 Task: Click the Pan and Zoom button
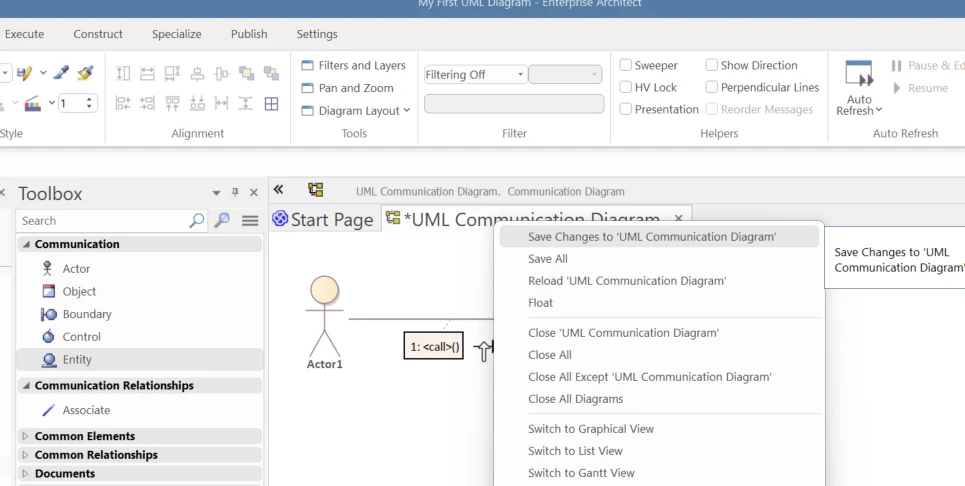[347, 88]
